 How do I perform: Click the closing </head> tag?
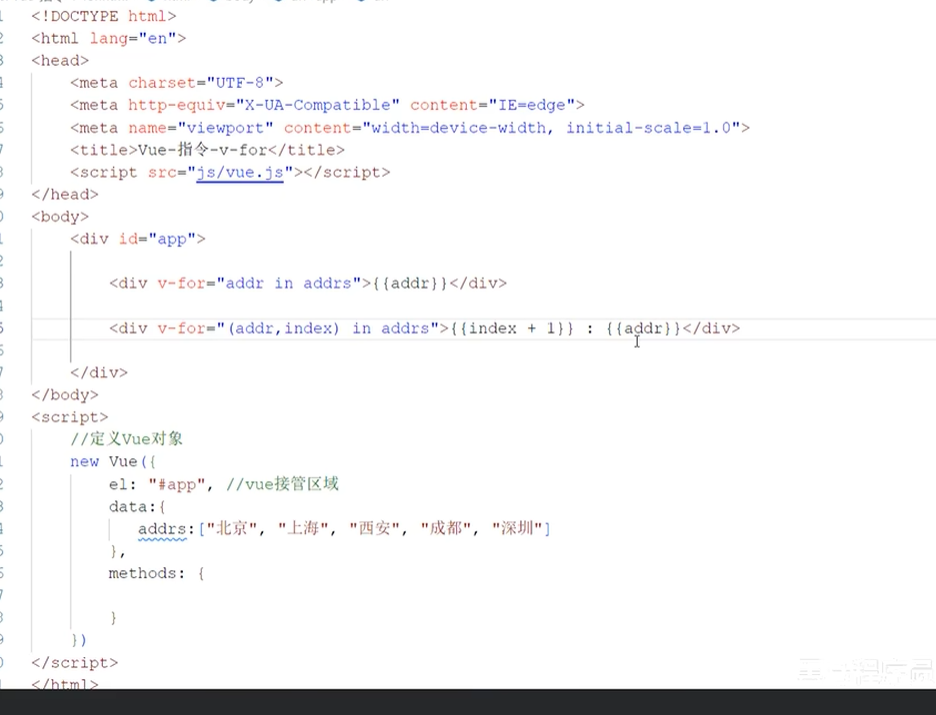[65, 195]
